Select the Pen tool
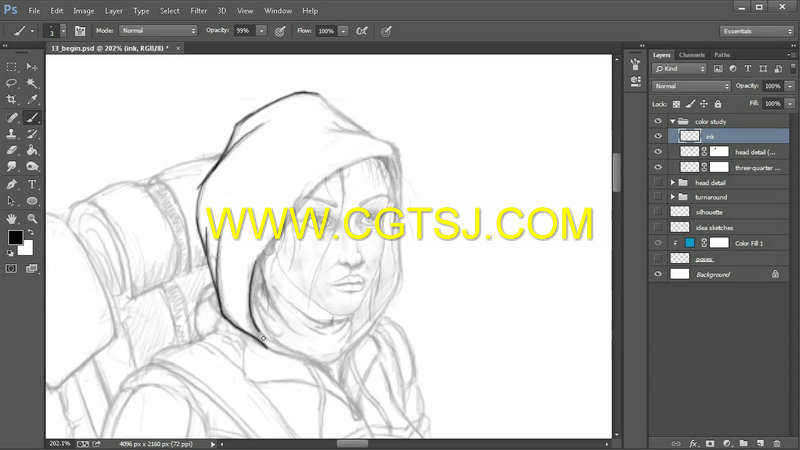 pos(11,185)
